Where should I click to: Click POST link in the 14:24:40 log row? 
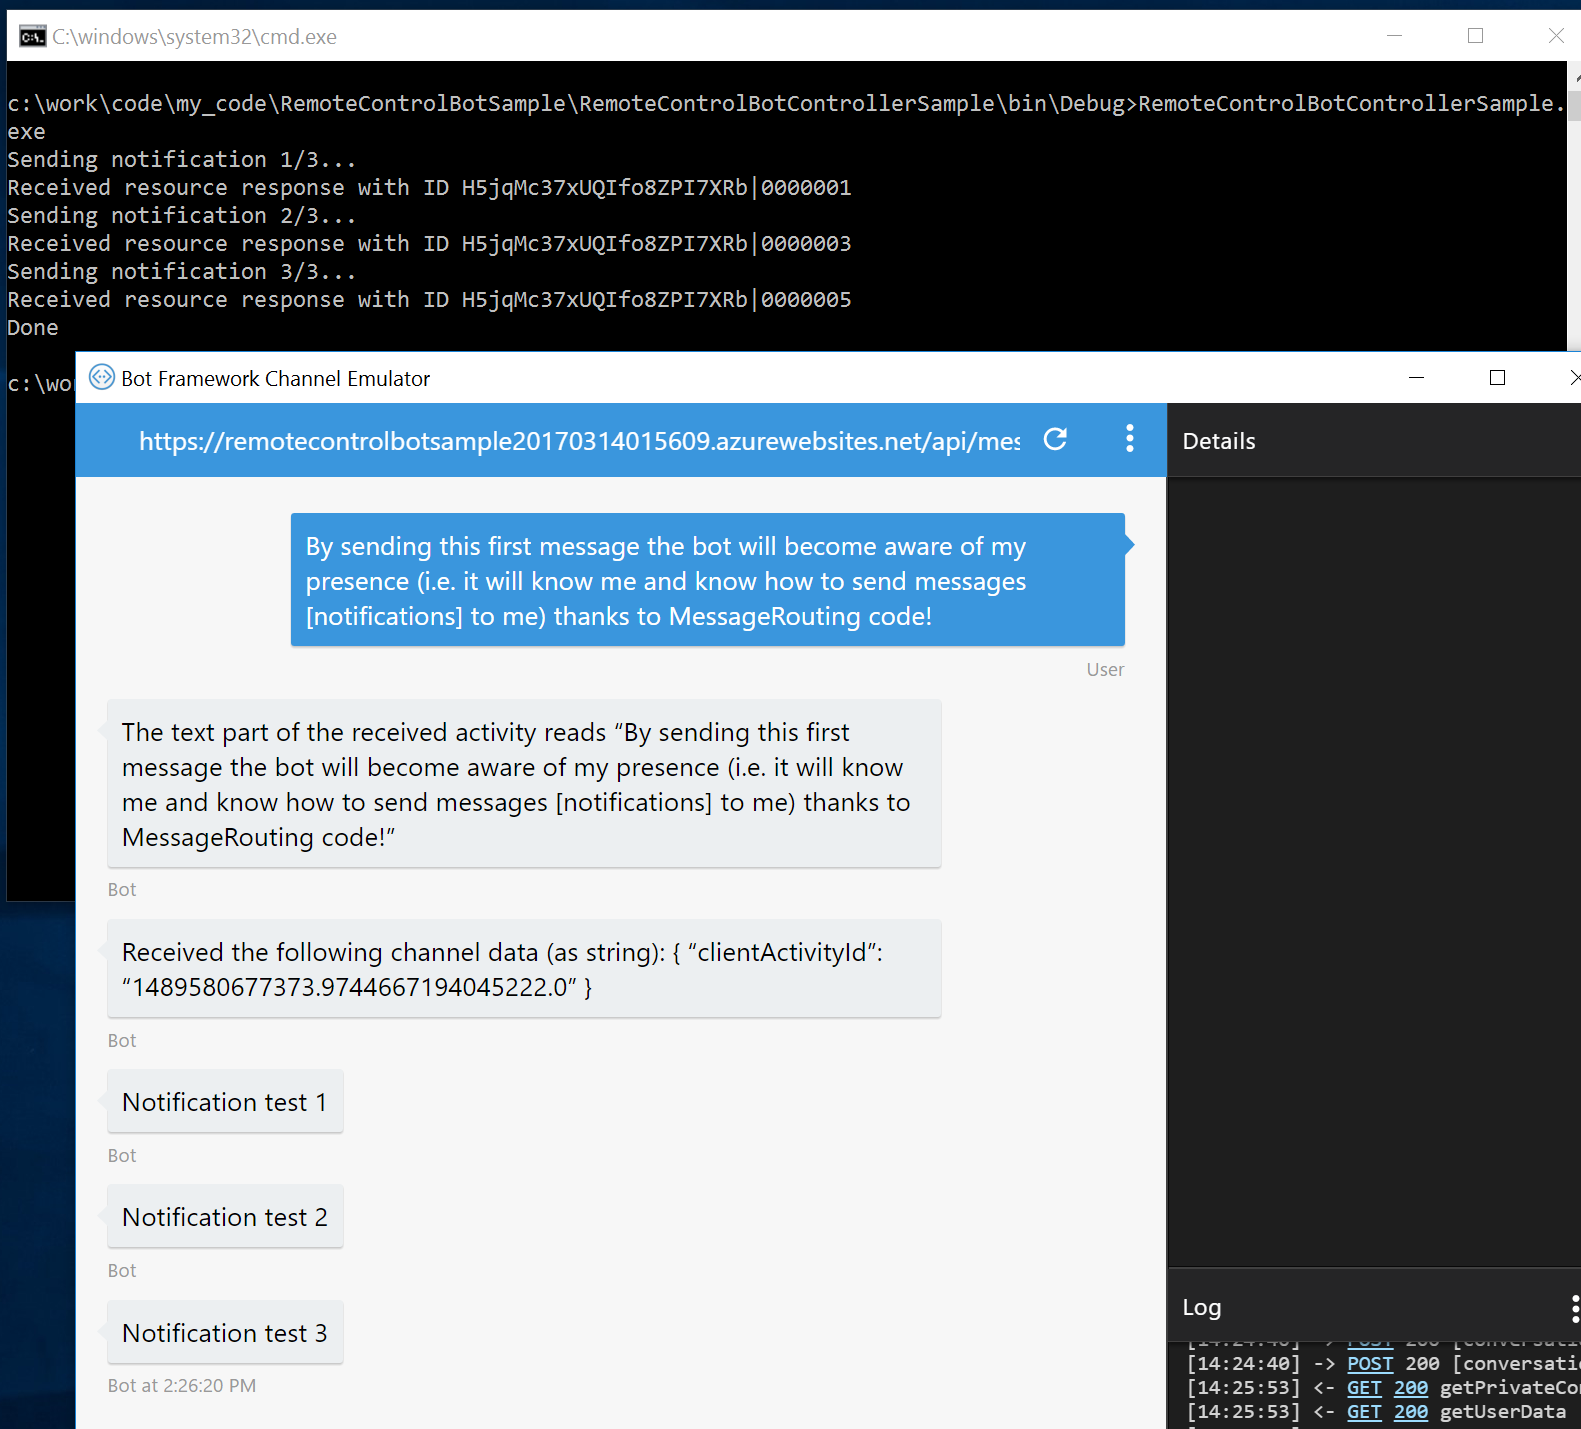tap(1369, 1363)
